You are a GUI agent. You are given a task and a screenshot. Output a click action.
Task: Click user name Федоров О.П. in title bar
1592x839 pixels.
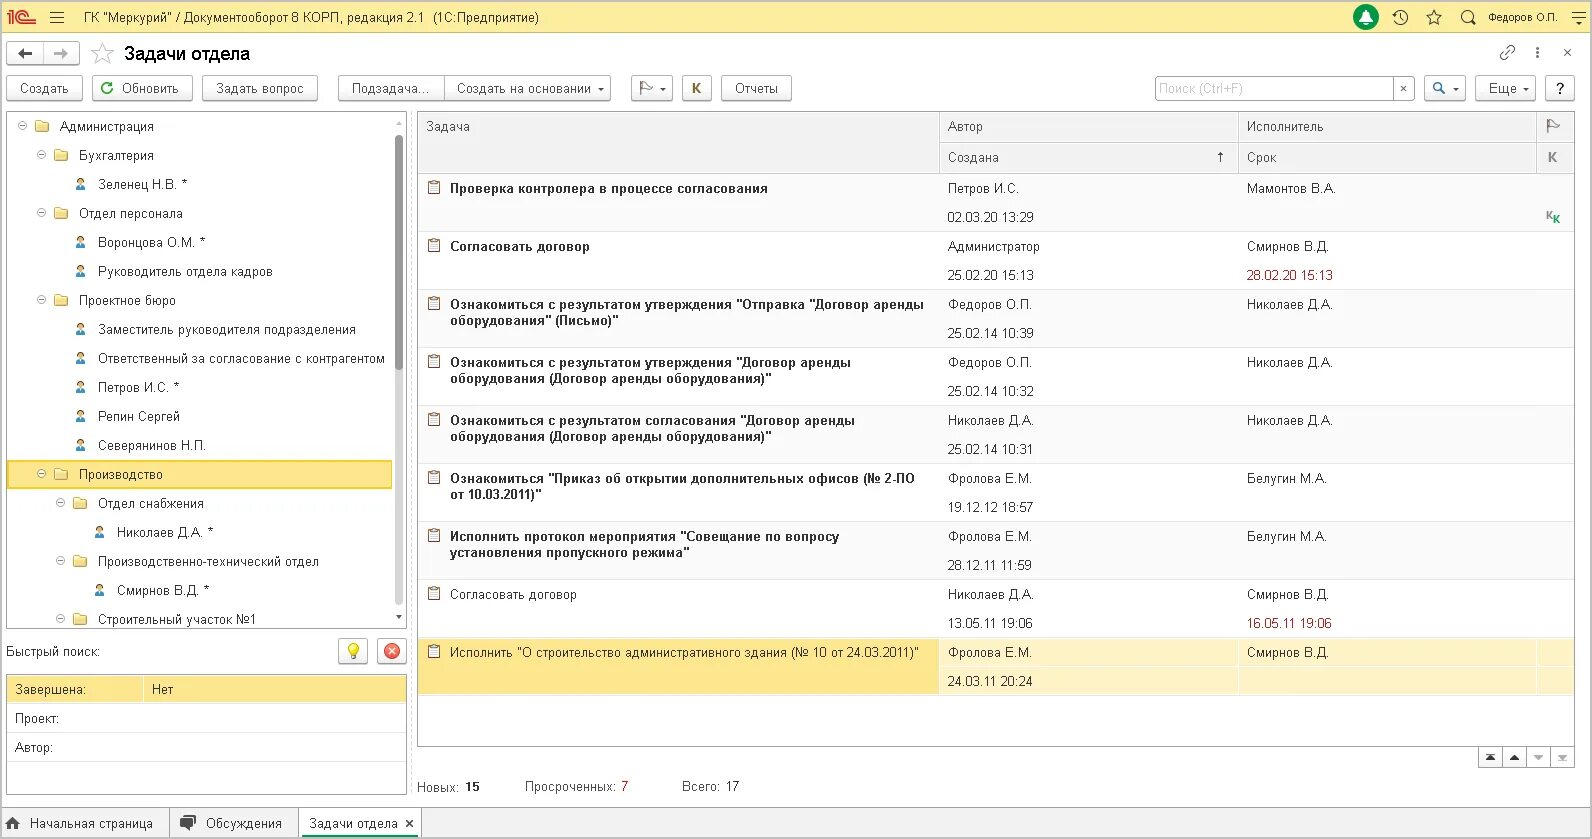pyautogui.click(x=1522, y=17)
